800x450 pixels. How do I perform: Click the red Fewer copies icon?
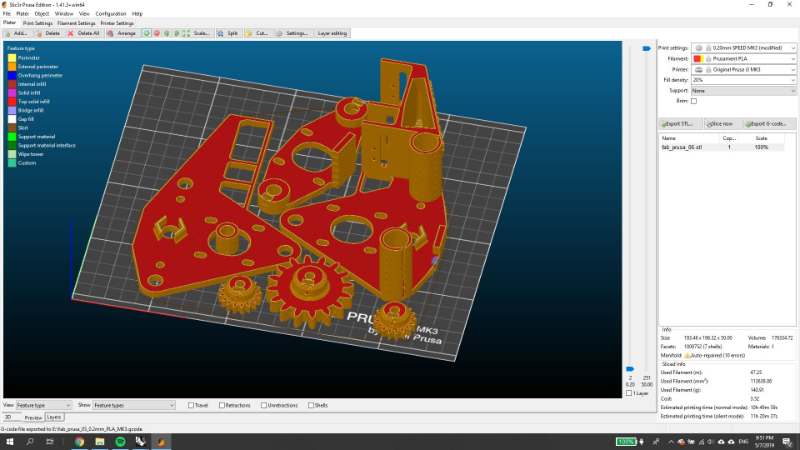[x=157, y=33]
